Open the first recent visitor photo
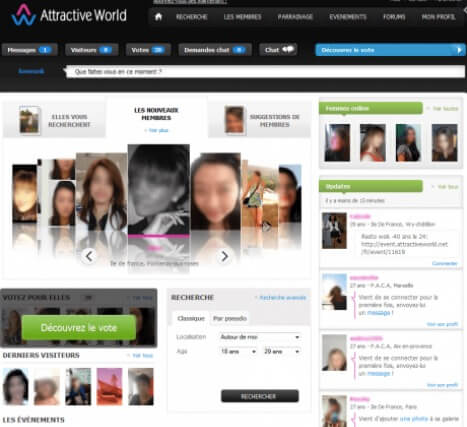This screenshot has width=467, height=427. click(x=16, y=387)
